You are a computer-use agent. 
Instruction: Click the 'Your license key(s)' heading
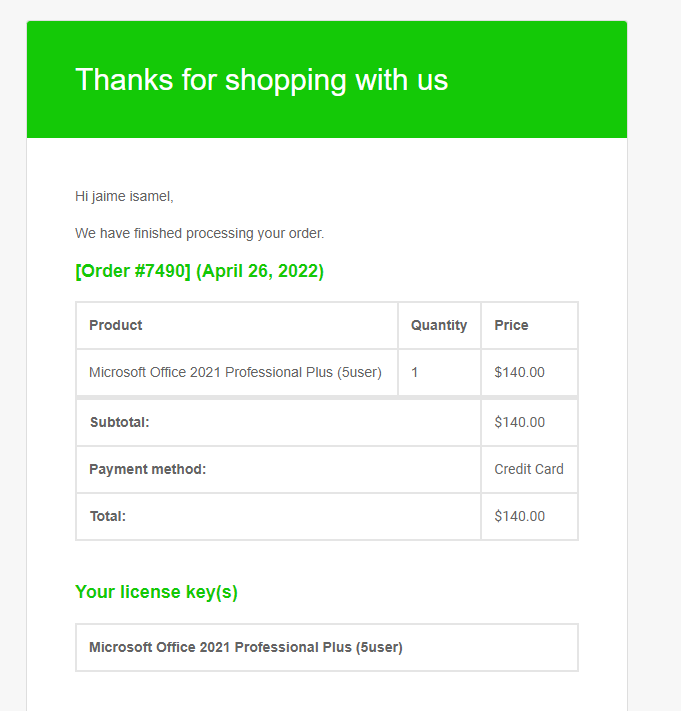pyautogui.click(x=156, y=592)
